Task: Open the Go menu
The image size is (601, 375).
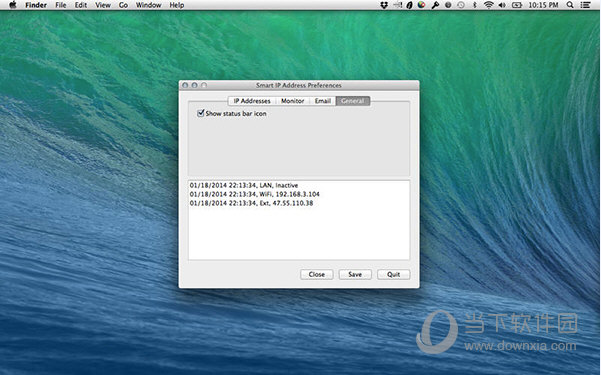Action: 123,5
